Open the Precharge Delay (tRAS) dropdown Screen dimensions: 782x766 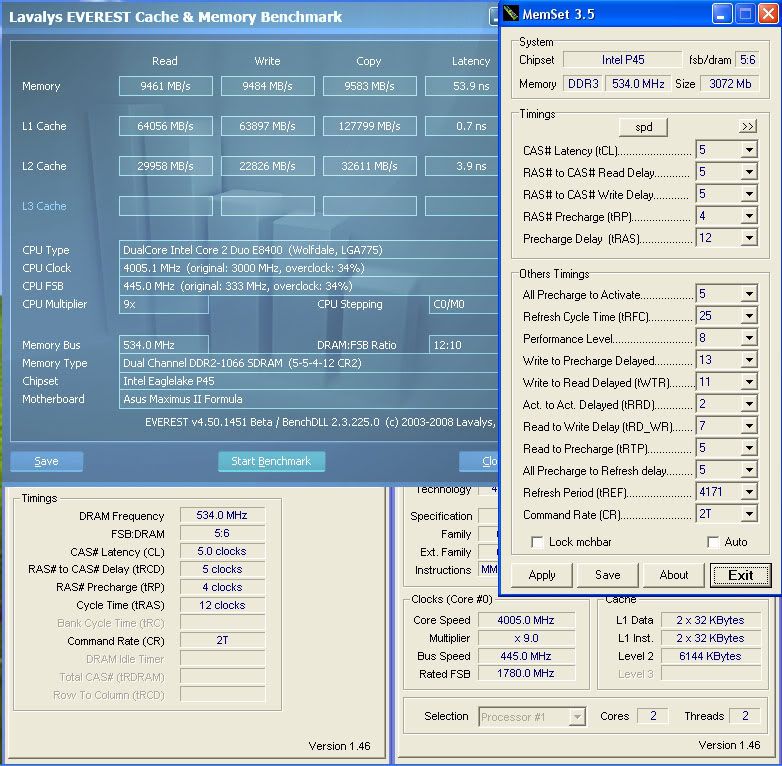pos(749,238)
